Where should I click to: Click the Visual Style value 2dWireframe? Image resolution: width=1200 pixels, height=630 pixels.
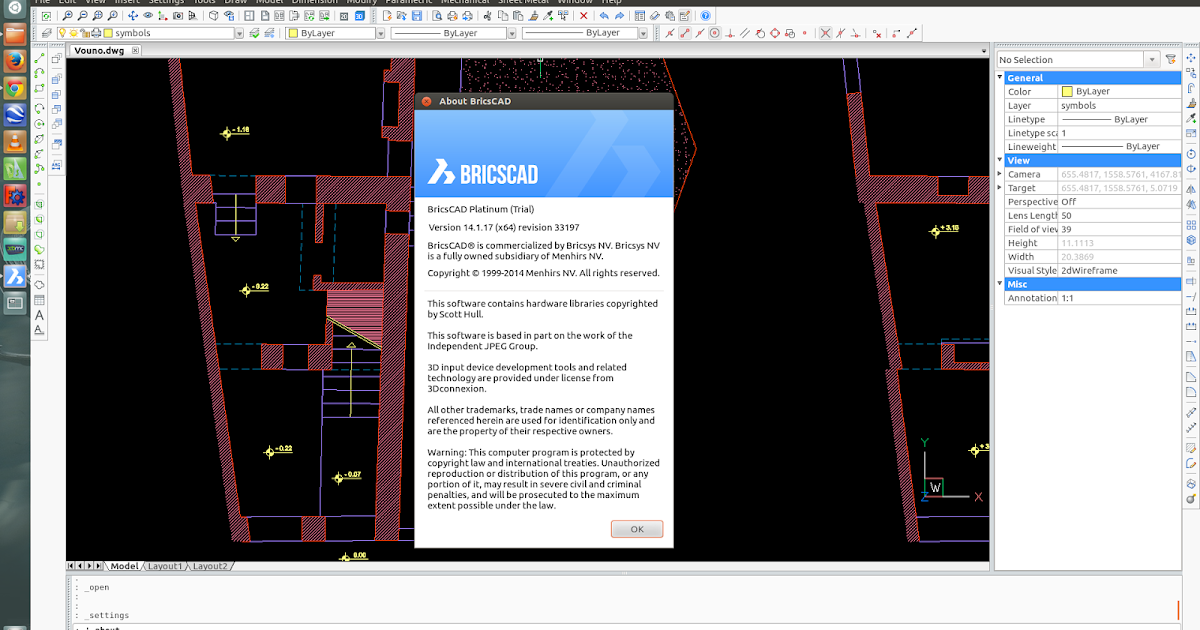[x=1089, y=270]
